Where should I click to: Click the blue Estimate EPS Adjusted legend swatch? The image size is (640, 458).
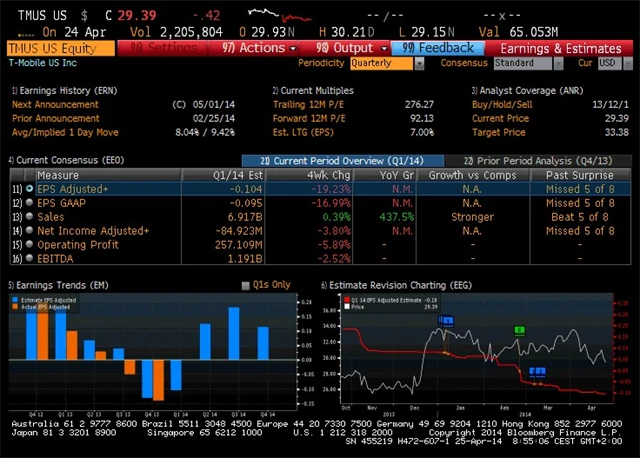pyautogui.click(x=15, y=300)
